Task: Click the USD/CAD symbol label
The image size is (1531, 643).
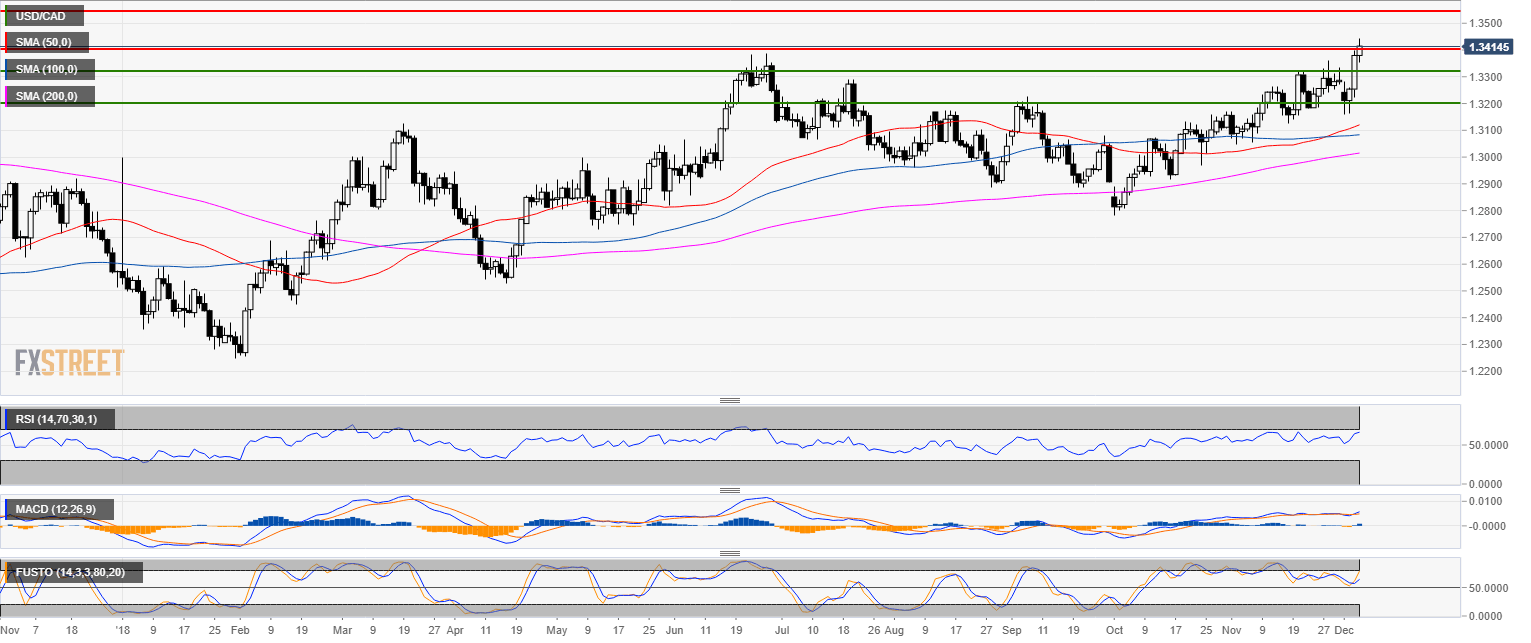Action: pyautogui.click(x=42, y=16)
